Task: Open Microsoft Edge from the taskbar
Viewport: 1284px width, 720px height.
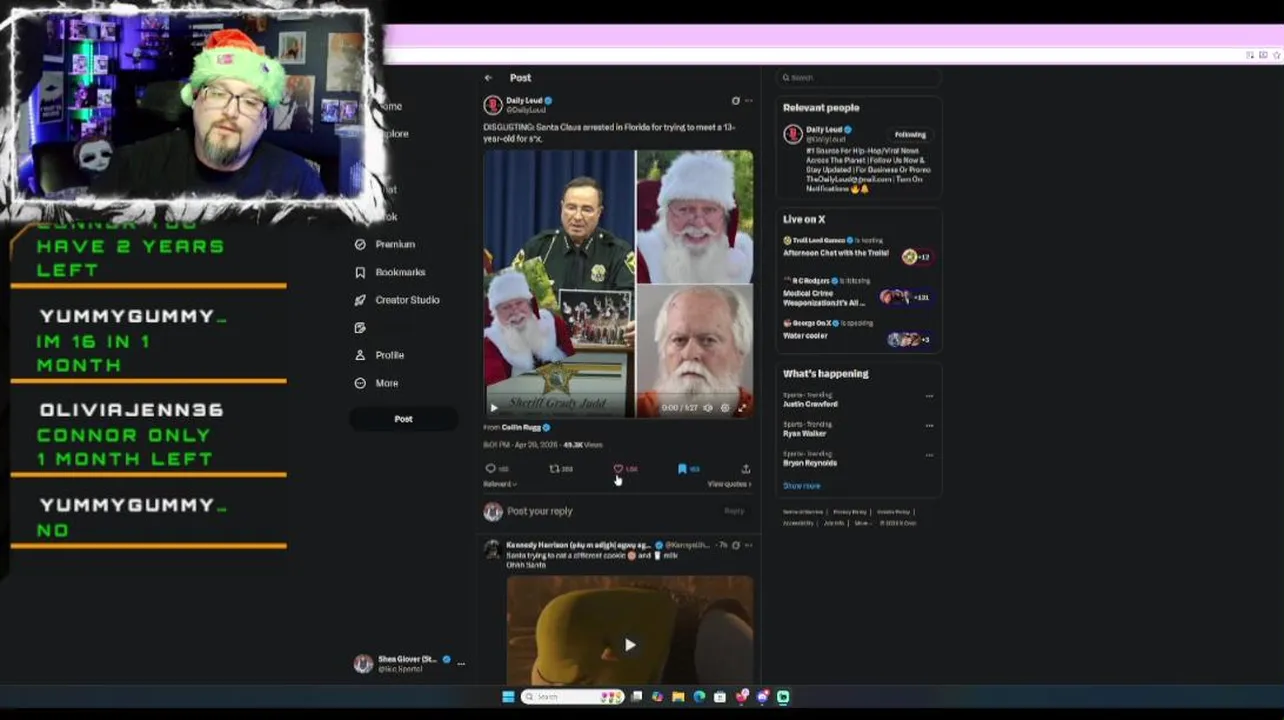Action: pyautogui.click(x=699, y=697)
